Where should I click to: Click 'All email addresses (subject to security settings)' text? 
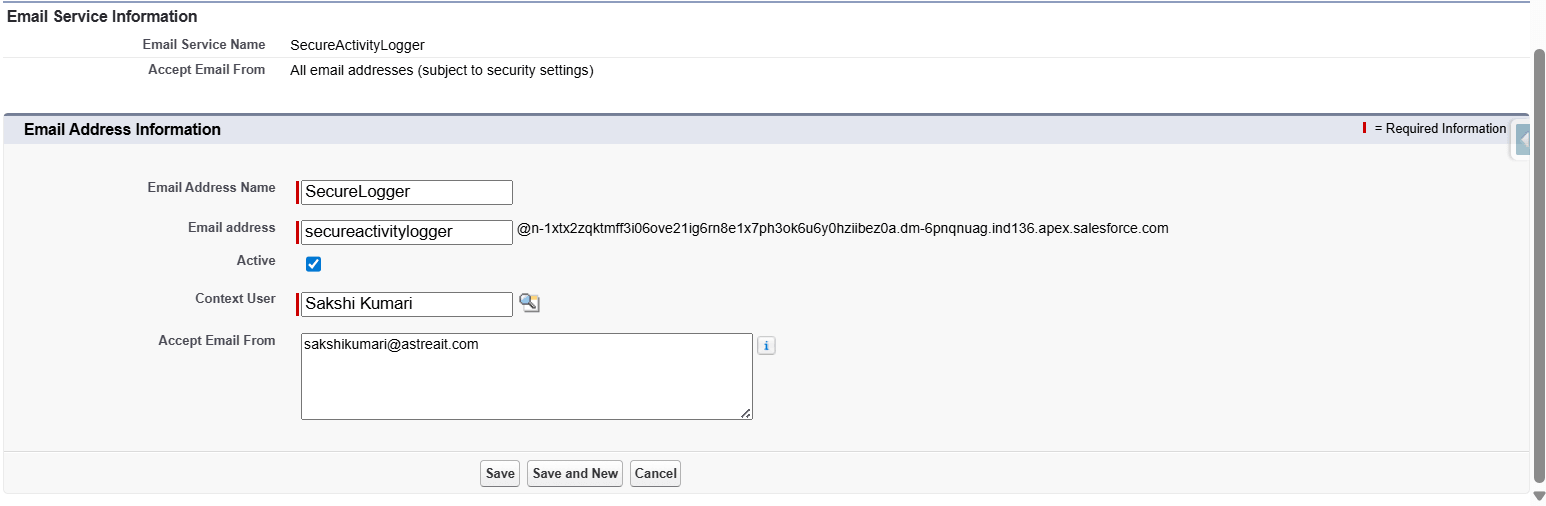(x=442, y=71)
